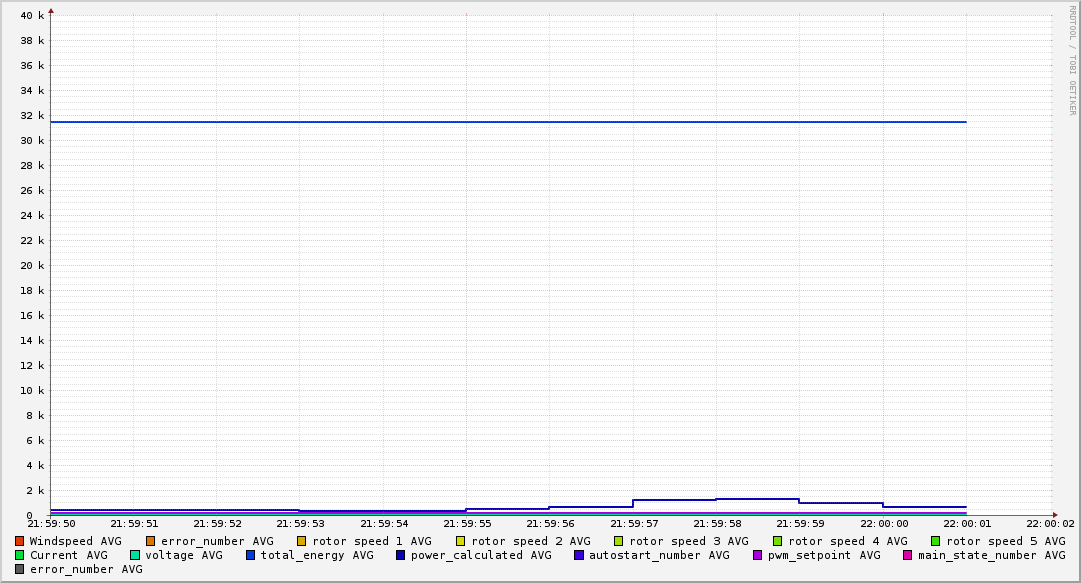
Task: Click the 21:59:55 time axis label
Action: pos(467,524)
